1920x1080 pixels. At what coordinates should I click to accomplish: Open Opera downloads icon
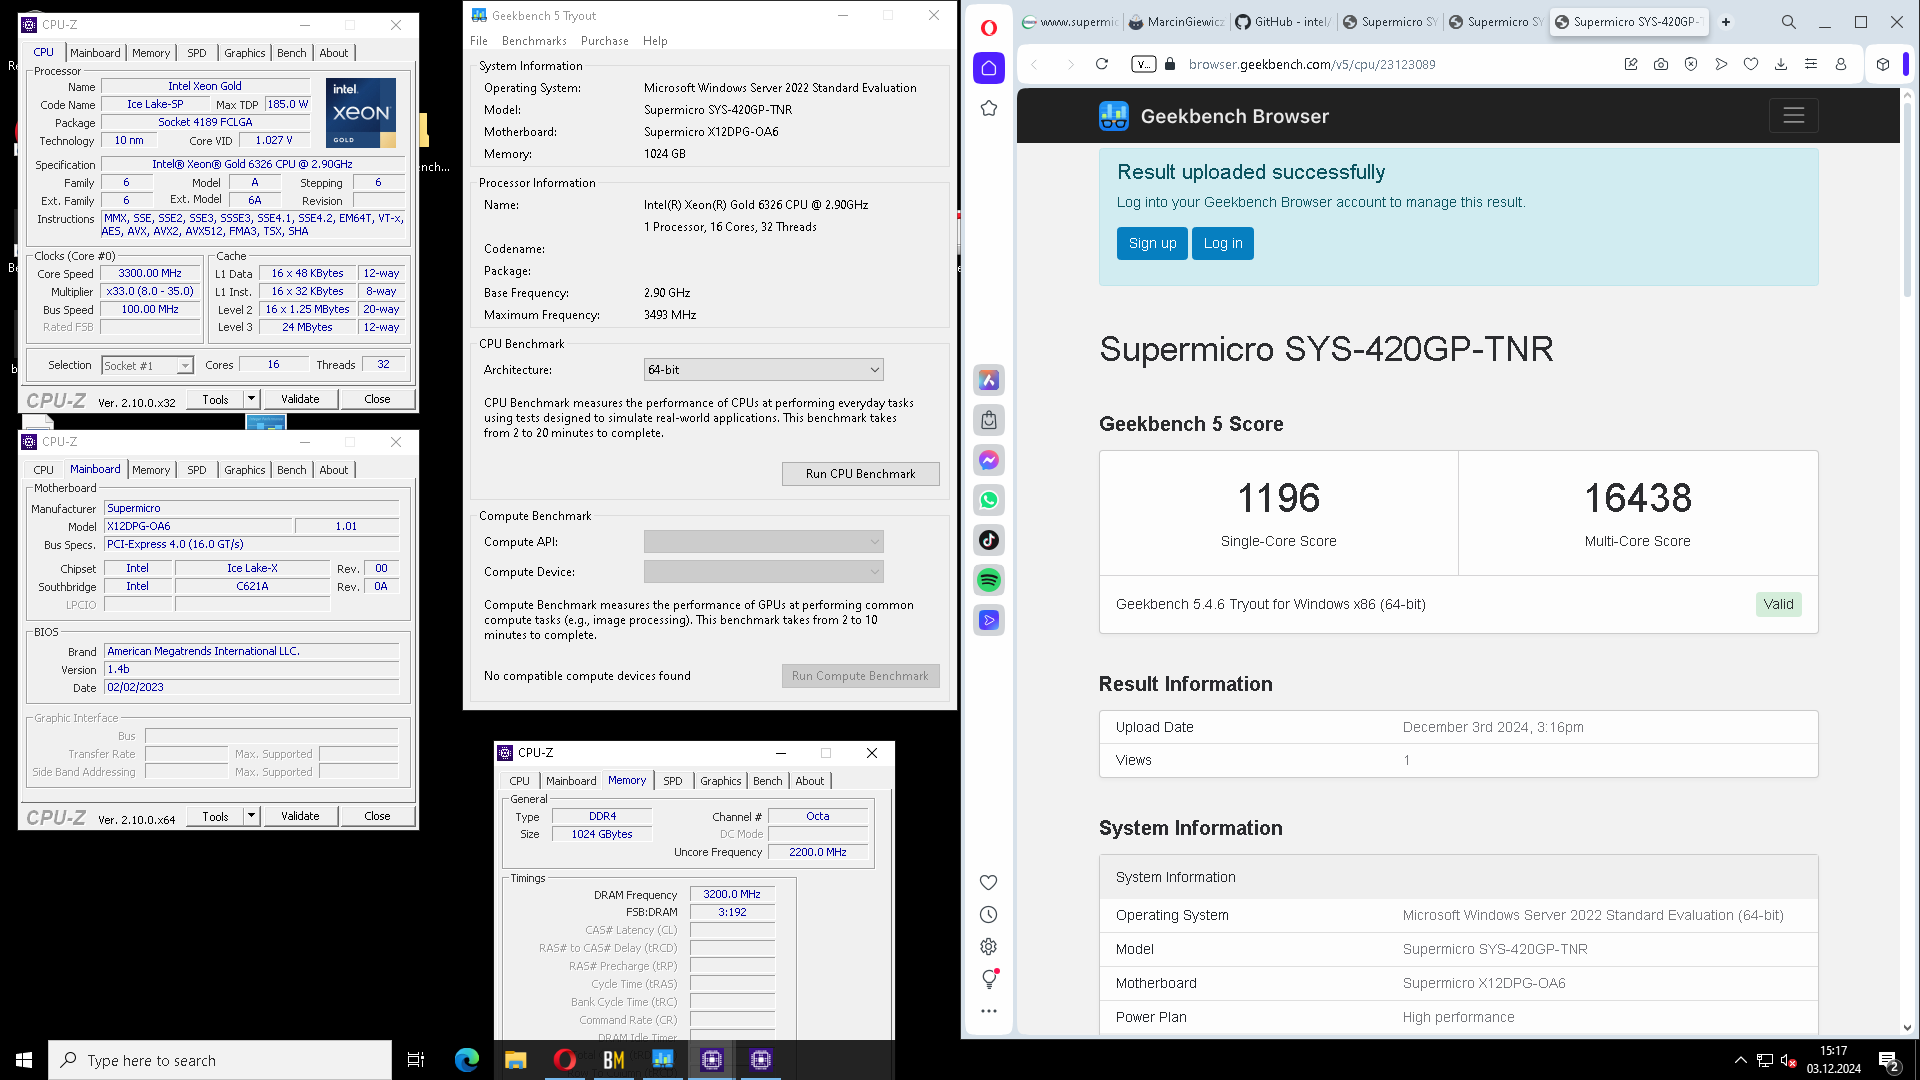click(1780, 64)
